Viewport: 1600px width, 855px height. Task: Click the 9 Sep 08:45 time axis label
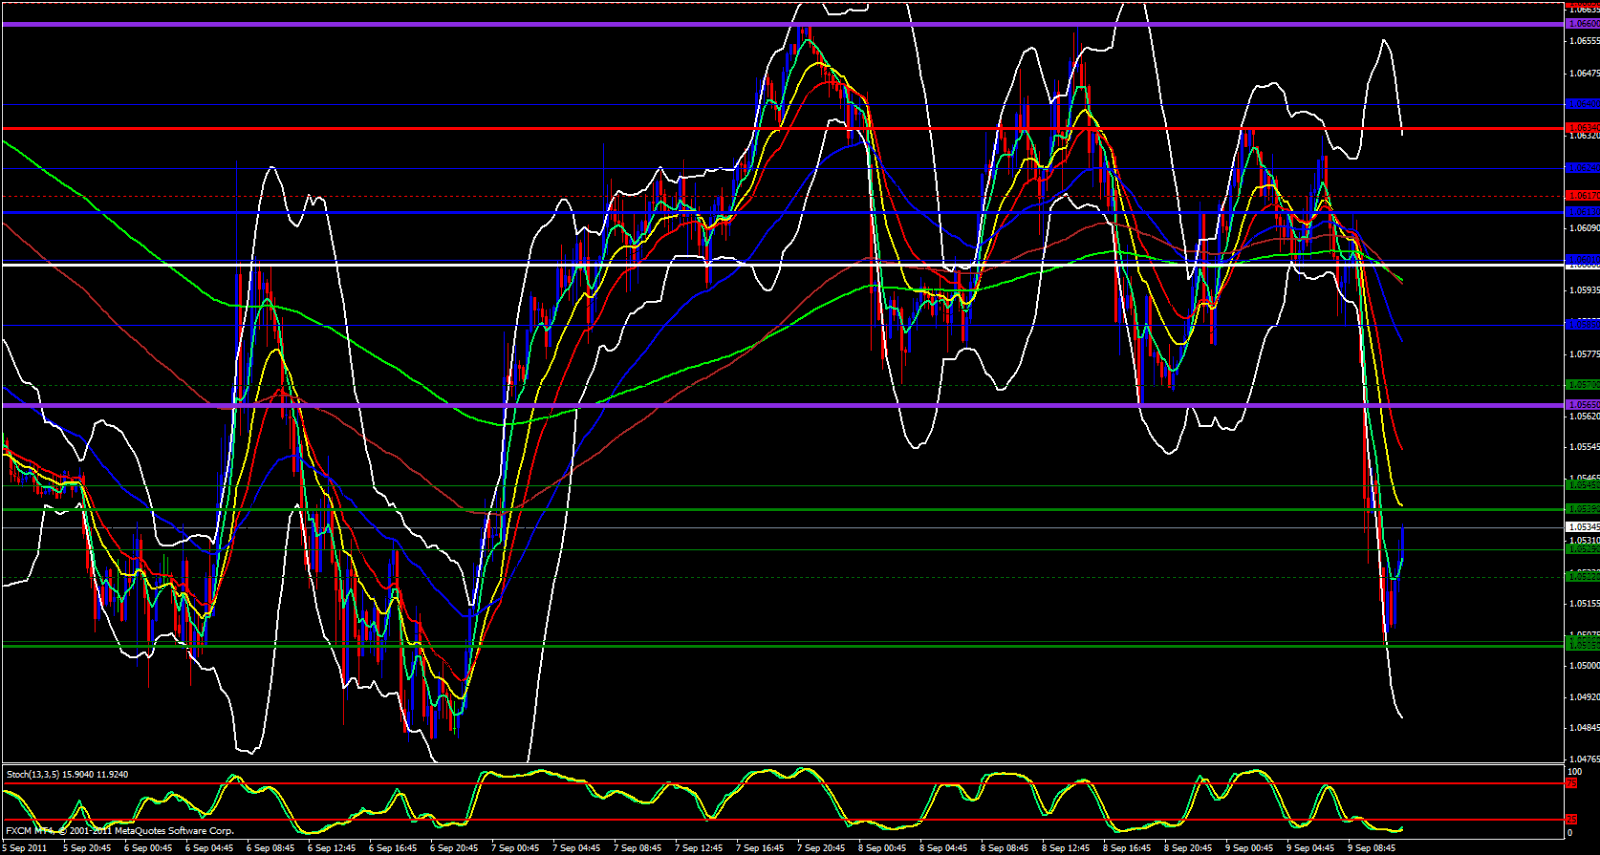point(1370,848)
